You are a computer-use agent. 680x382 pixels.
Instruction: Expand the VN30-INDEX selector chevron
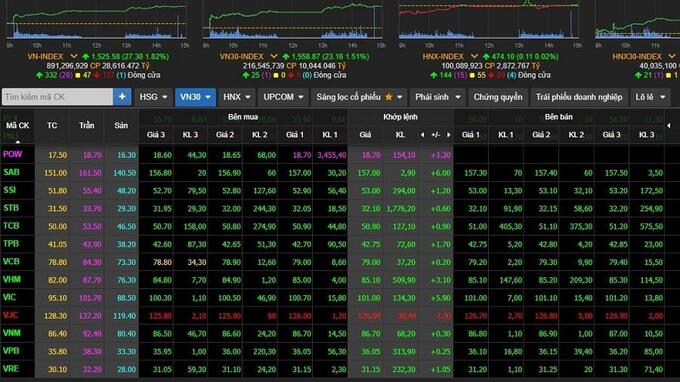[x=274, y=56]
